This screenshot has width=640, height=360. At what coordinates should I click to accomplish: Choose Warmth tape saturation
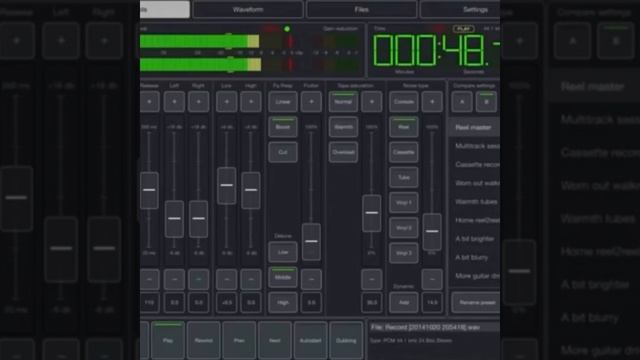(x=343, y=127)
